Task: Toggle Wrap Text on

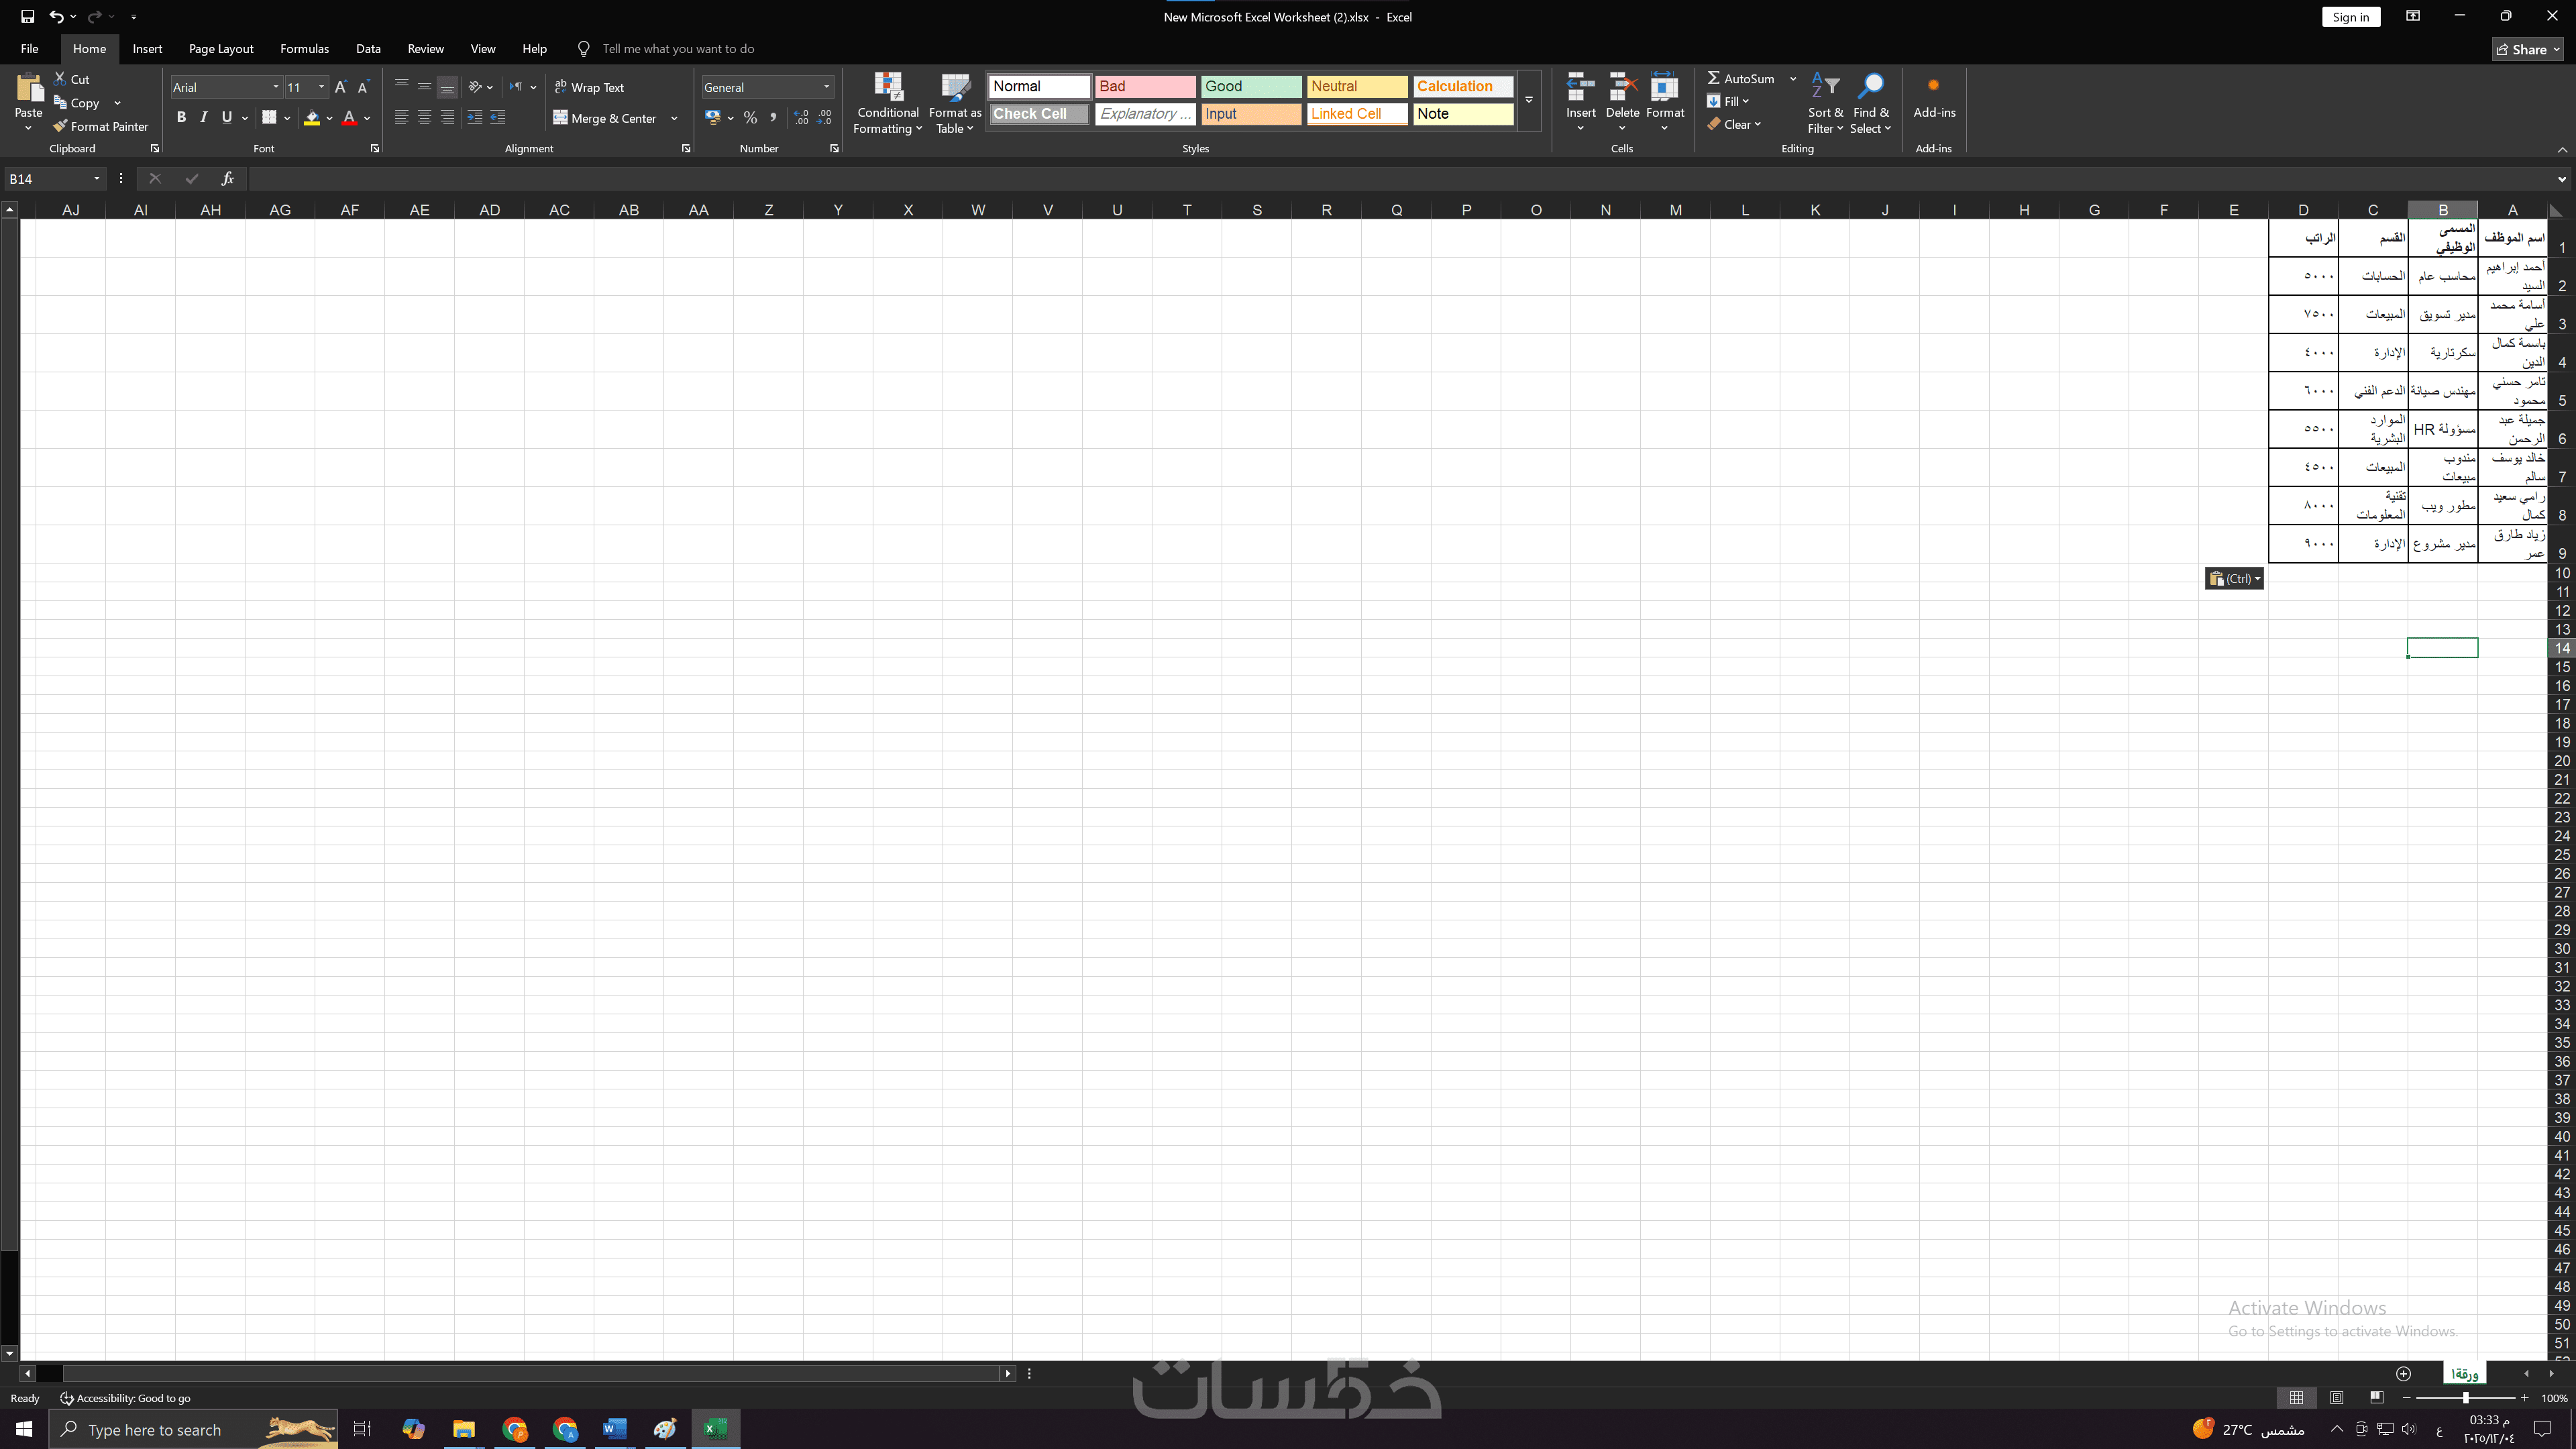Action: click(x=589, y=88)
